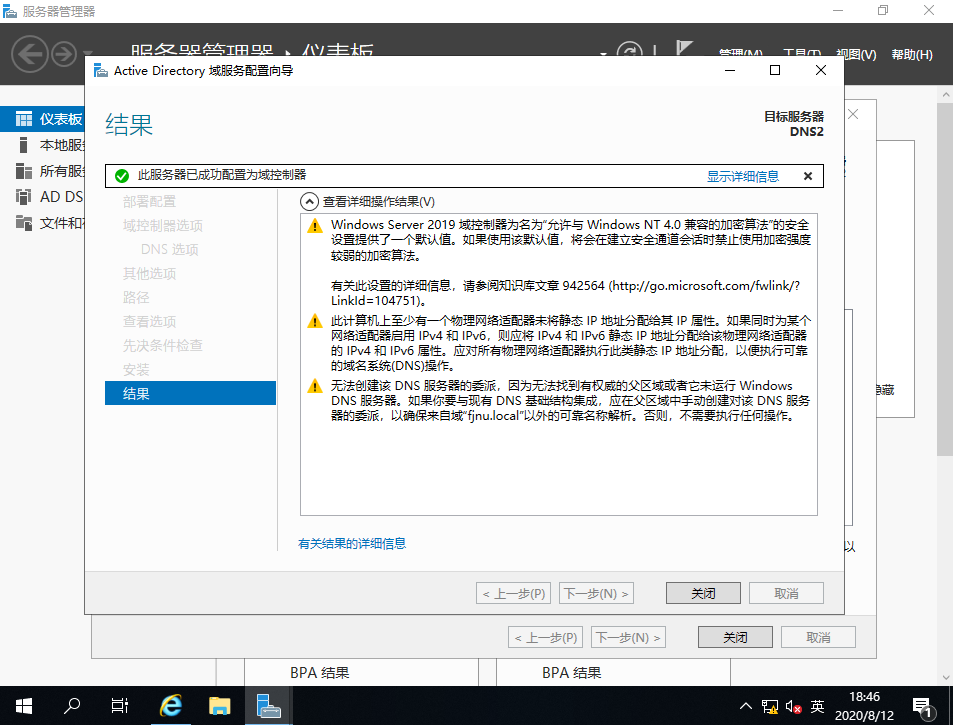This screenshot has width=953, height=725.
Task: Select 文件和存储服务 in the sidebar
Action: tap(43, 223)
